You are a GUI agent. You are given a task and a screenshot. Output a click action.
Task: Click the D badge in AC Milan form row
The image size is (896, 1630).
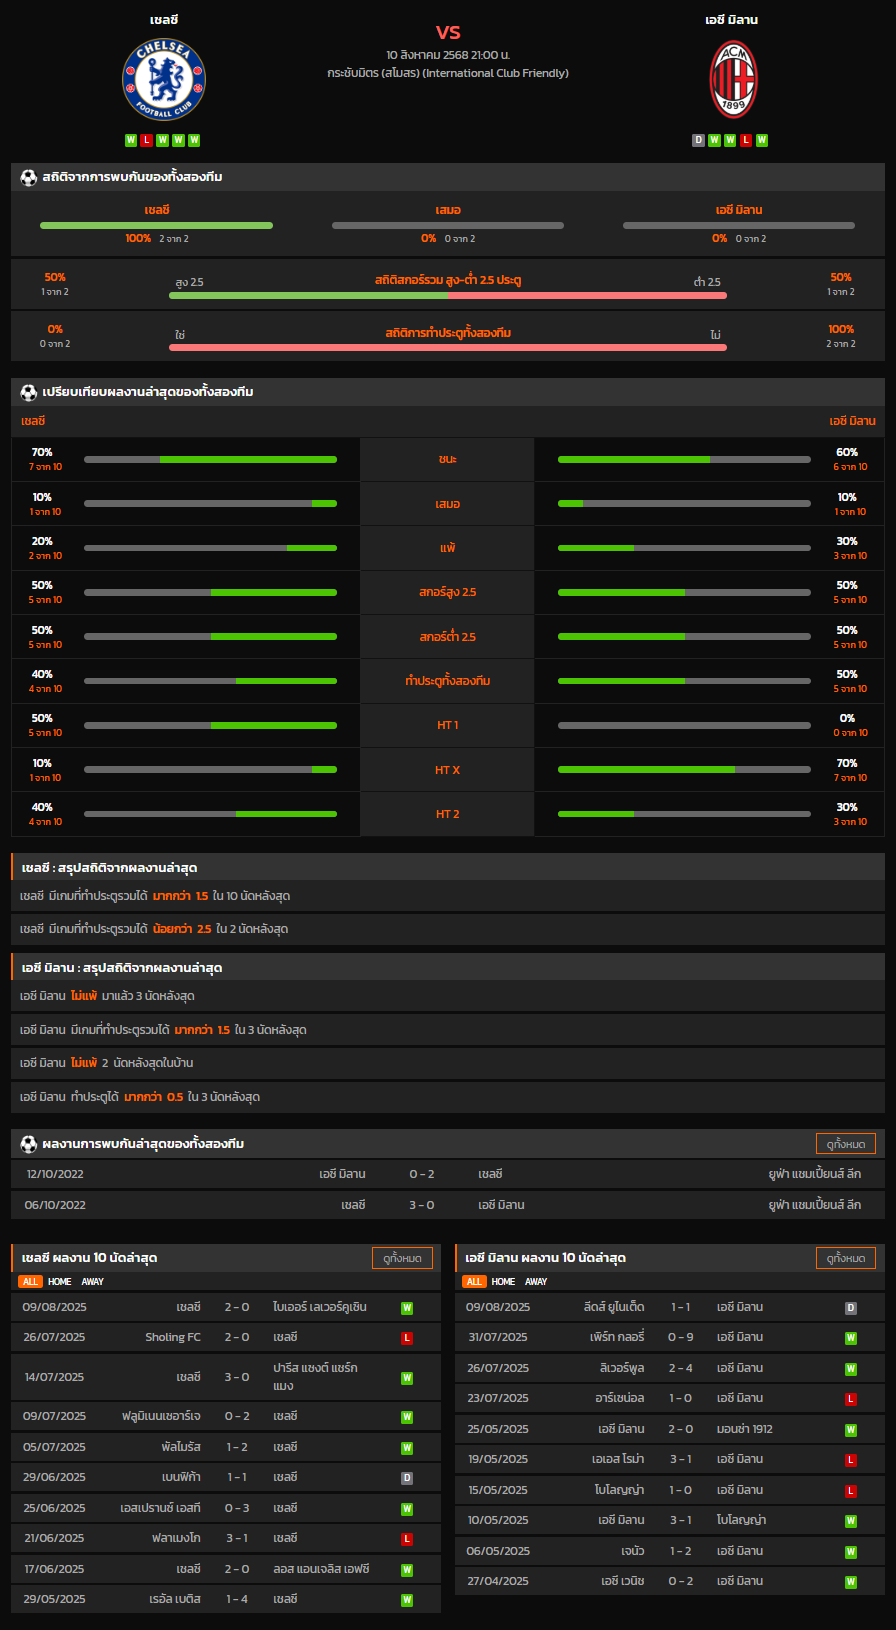pos(698,140)
